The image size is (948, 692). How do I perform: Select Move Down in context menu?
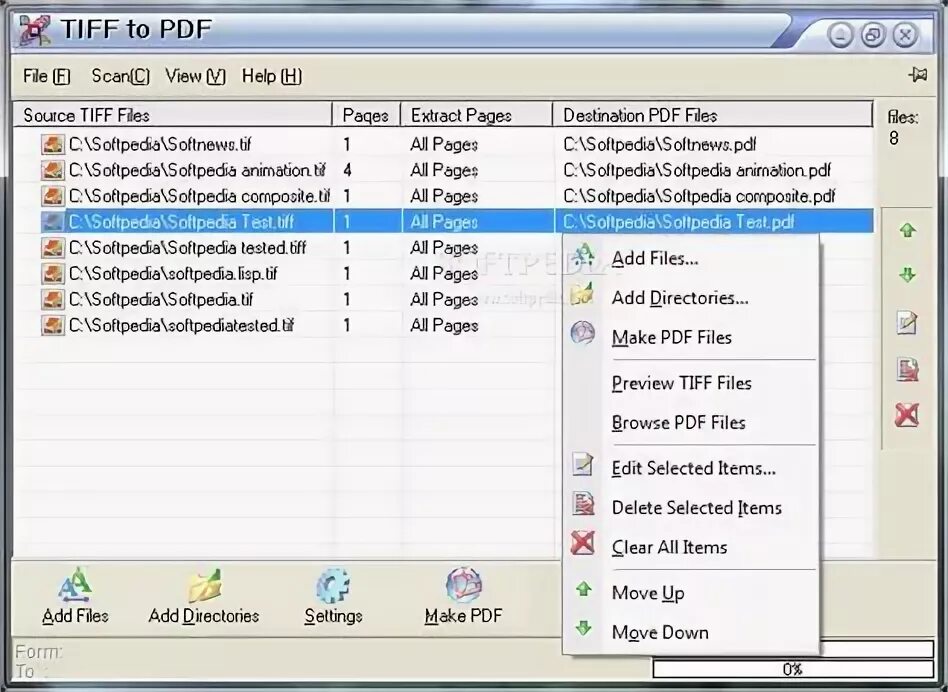click(x=690, y=632)
